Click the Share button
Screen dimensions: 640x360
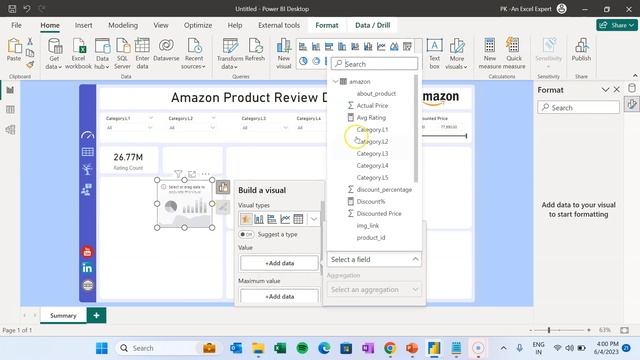[x=617, y=25]
